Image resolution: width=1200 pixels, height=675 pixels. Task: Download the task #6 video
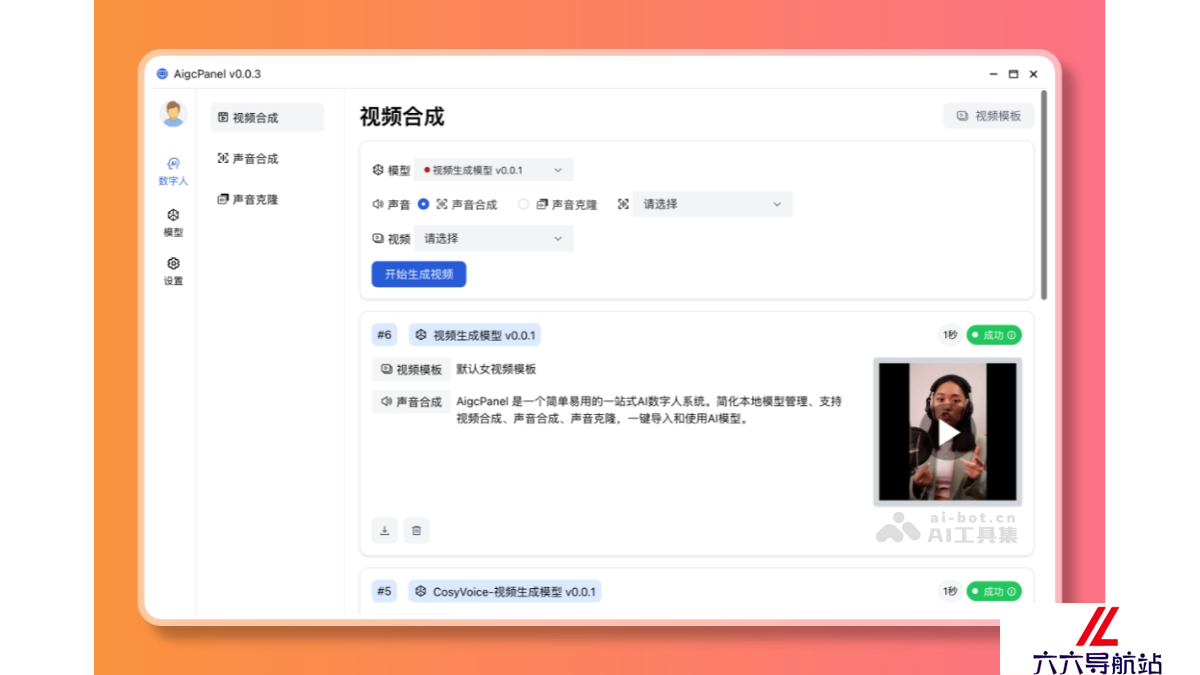click(x=385, y=530)
